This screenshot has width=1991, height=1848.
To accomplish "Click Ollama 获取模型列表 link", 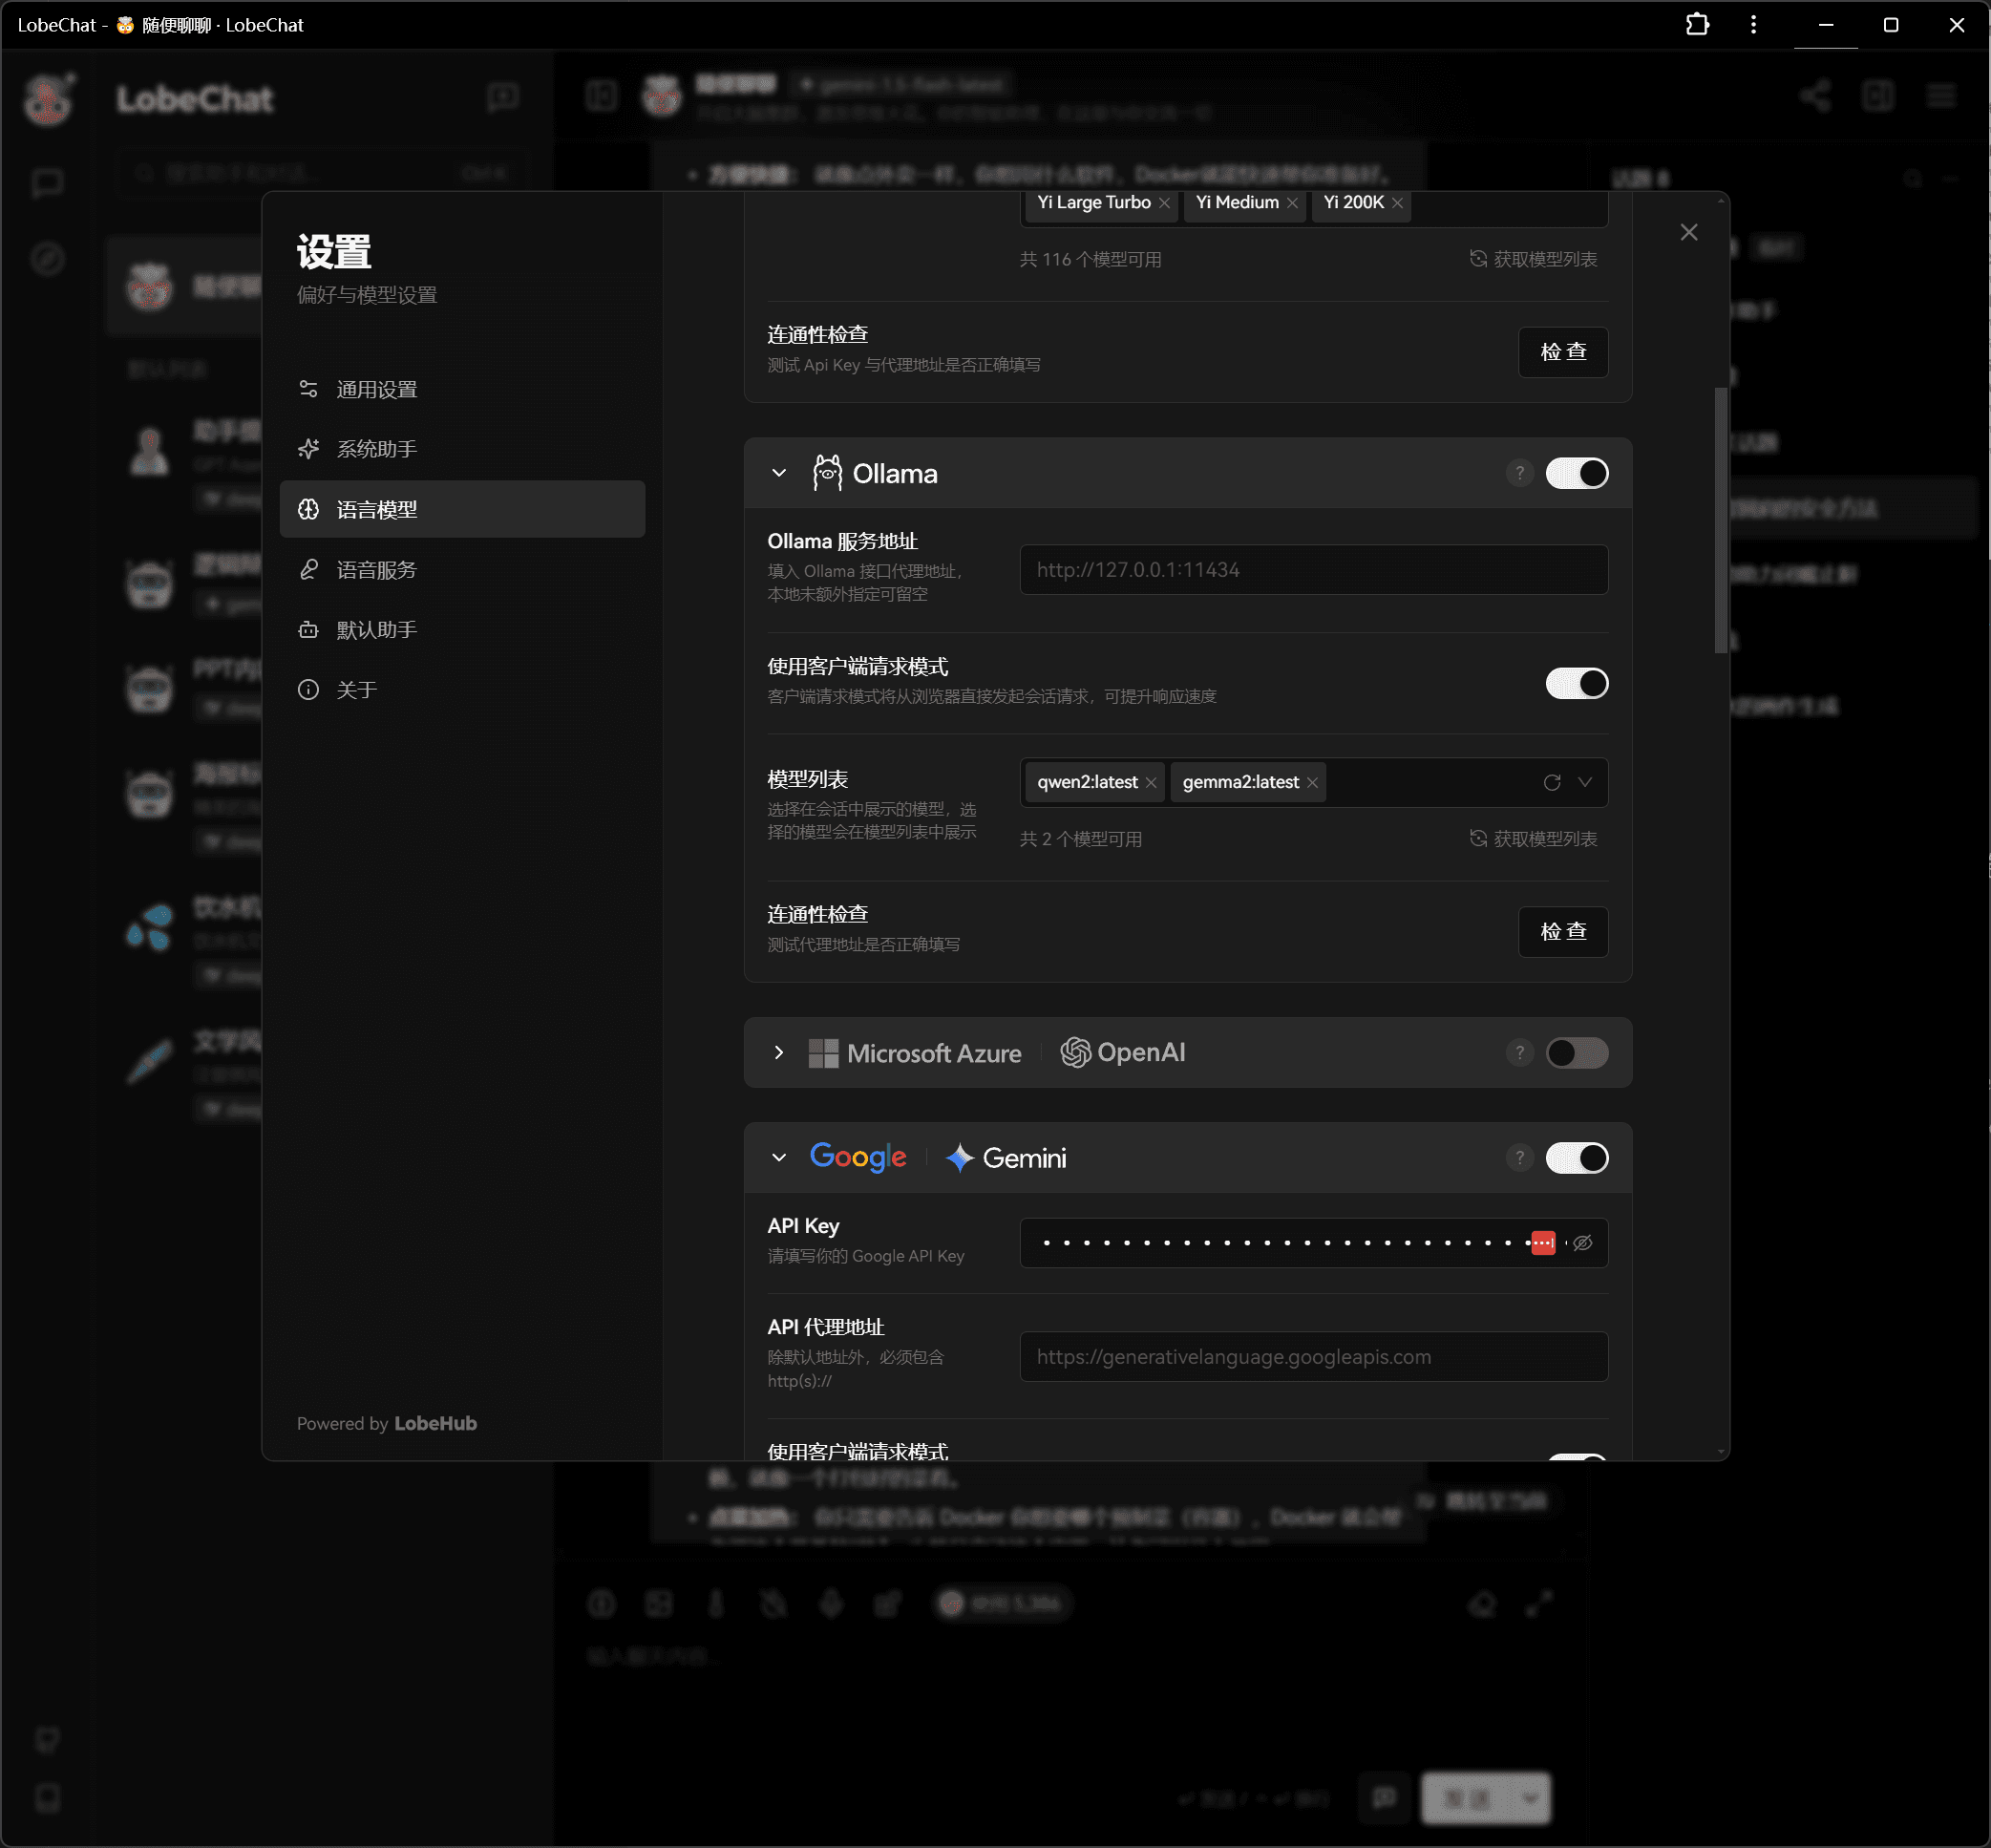I will pyautogui.click(x=1533, y=839).
